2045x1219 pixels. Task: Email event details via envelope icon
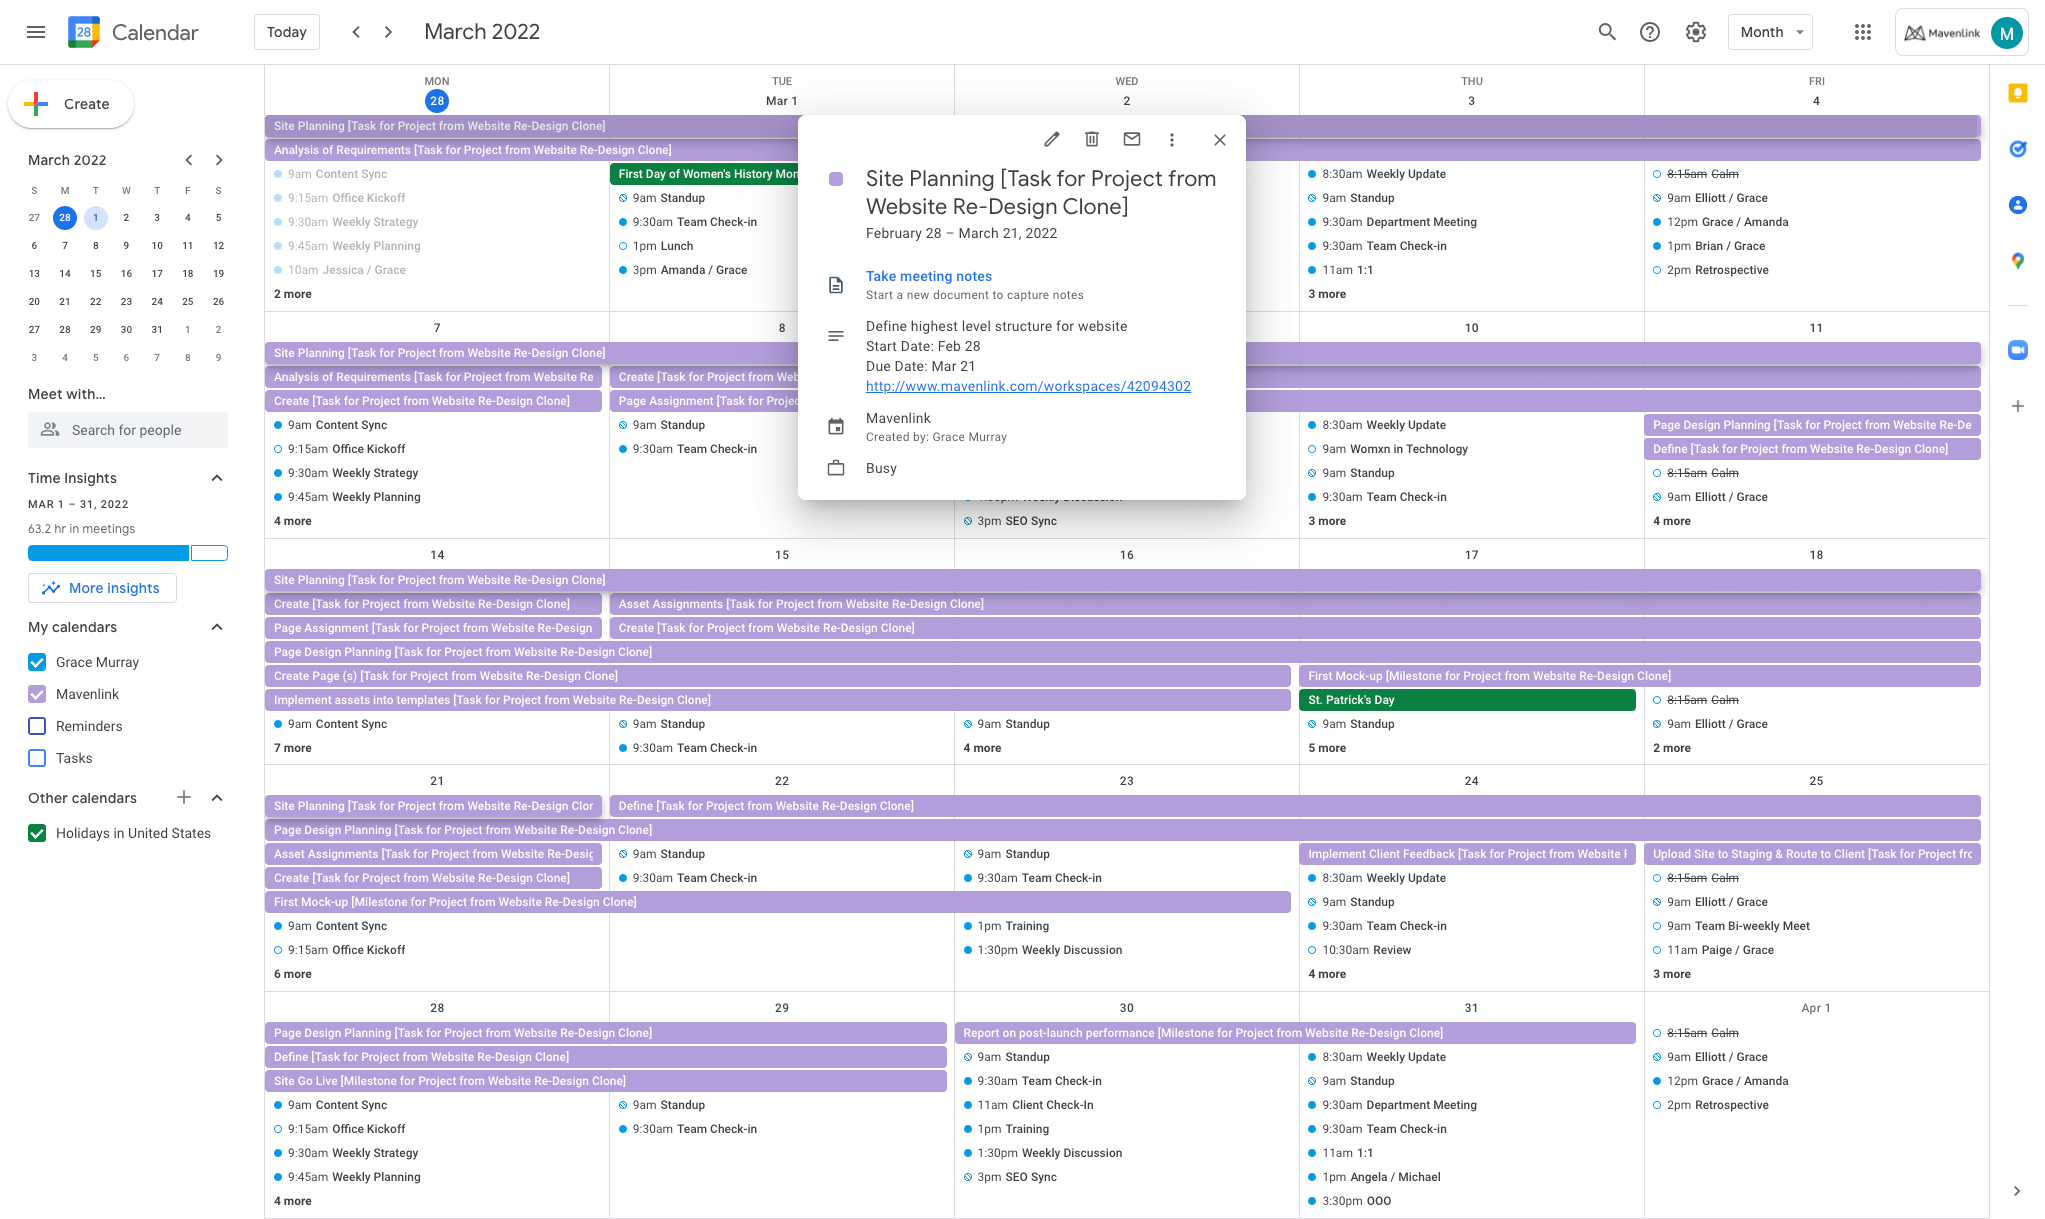click(1132, 140)
